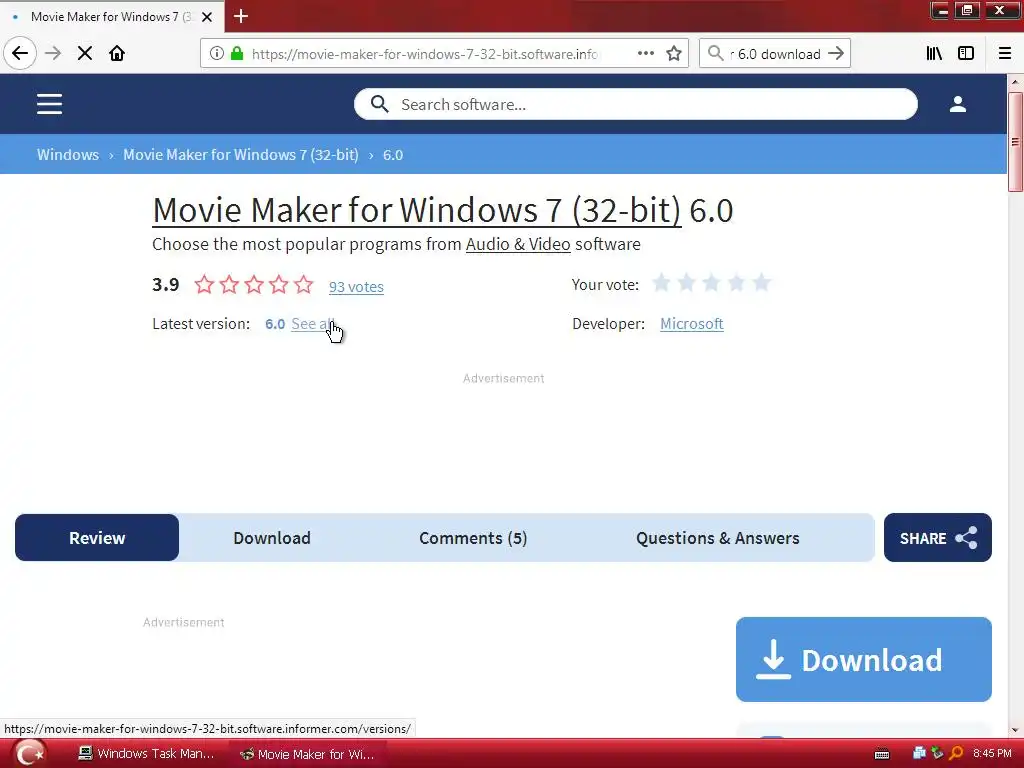Stop page loading with the X button
The width and height of the screenshot is (1024, 768).
coord(85,54)
